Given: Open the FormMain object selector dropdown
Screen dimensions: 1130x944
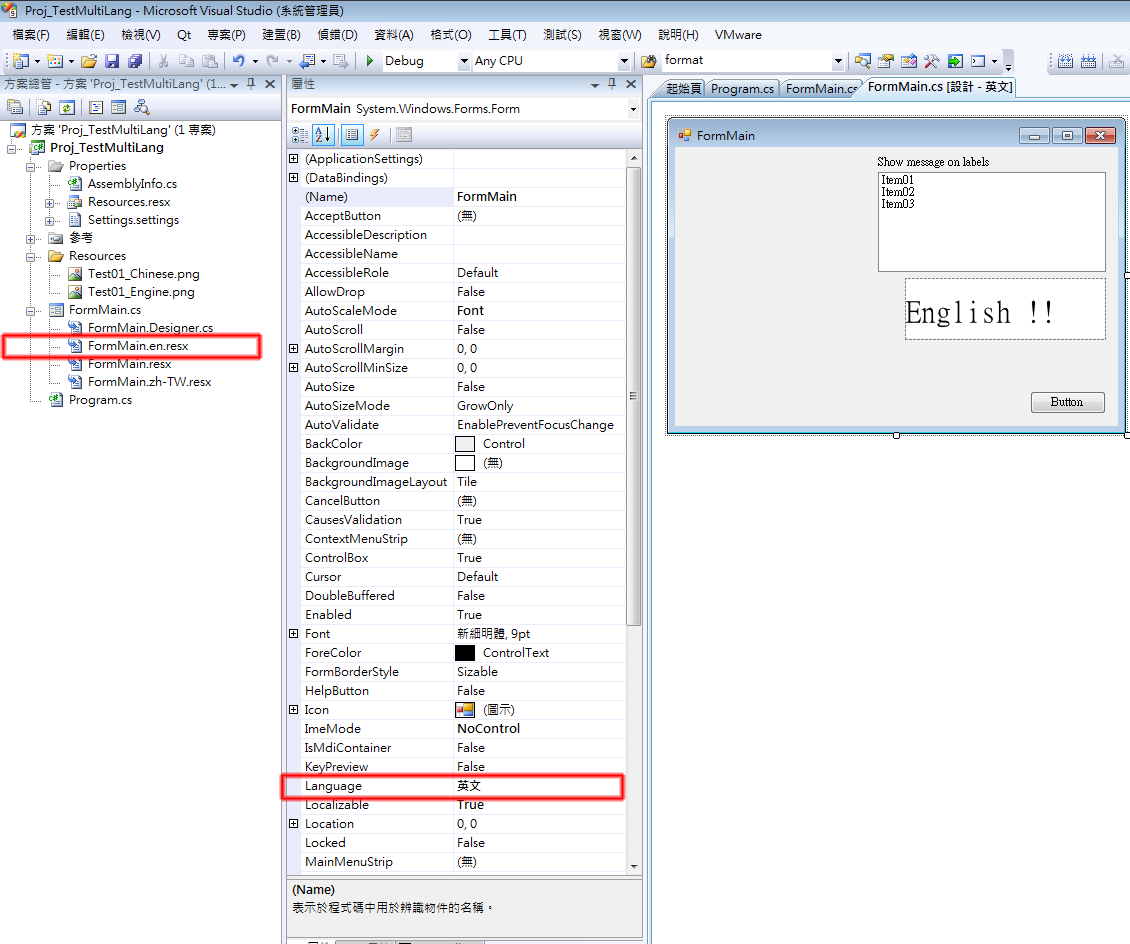Looking at the screenshot, I should (x=633, y=110).
